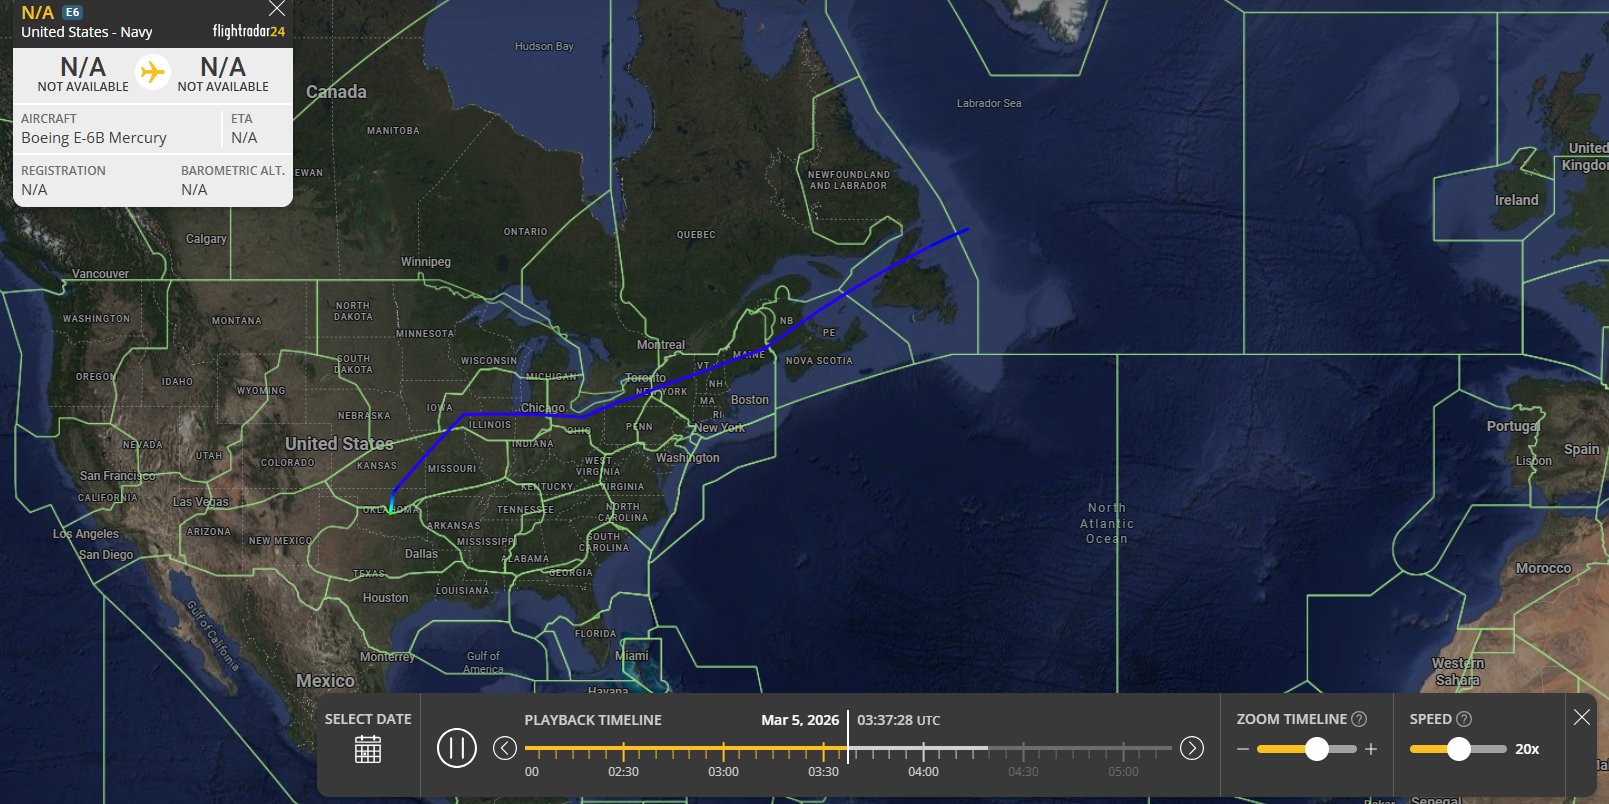Close the playback control bar
The width and height of the screenshot is (1609, 804).
click(x=1582, y=717)
